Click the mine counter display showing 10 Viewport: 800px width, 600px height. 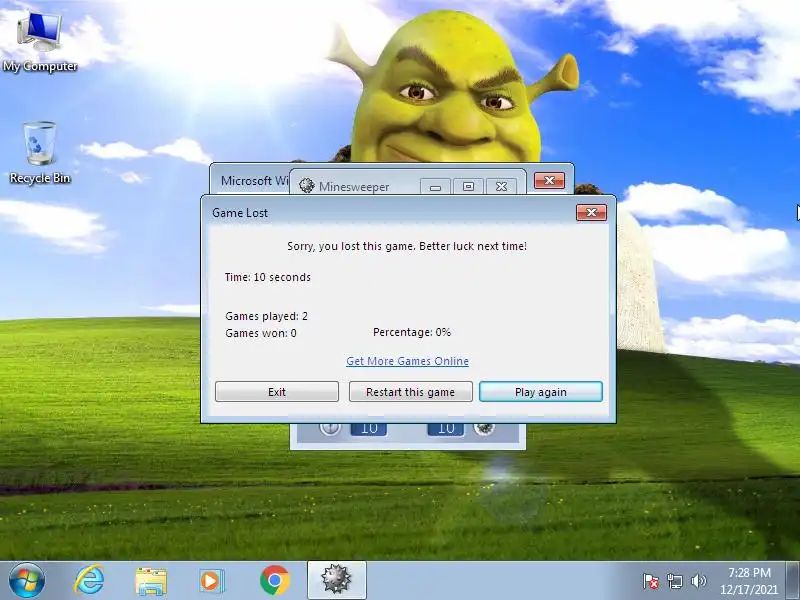tap(446, 429)
